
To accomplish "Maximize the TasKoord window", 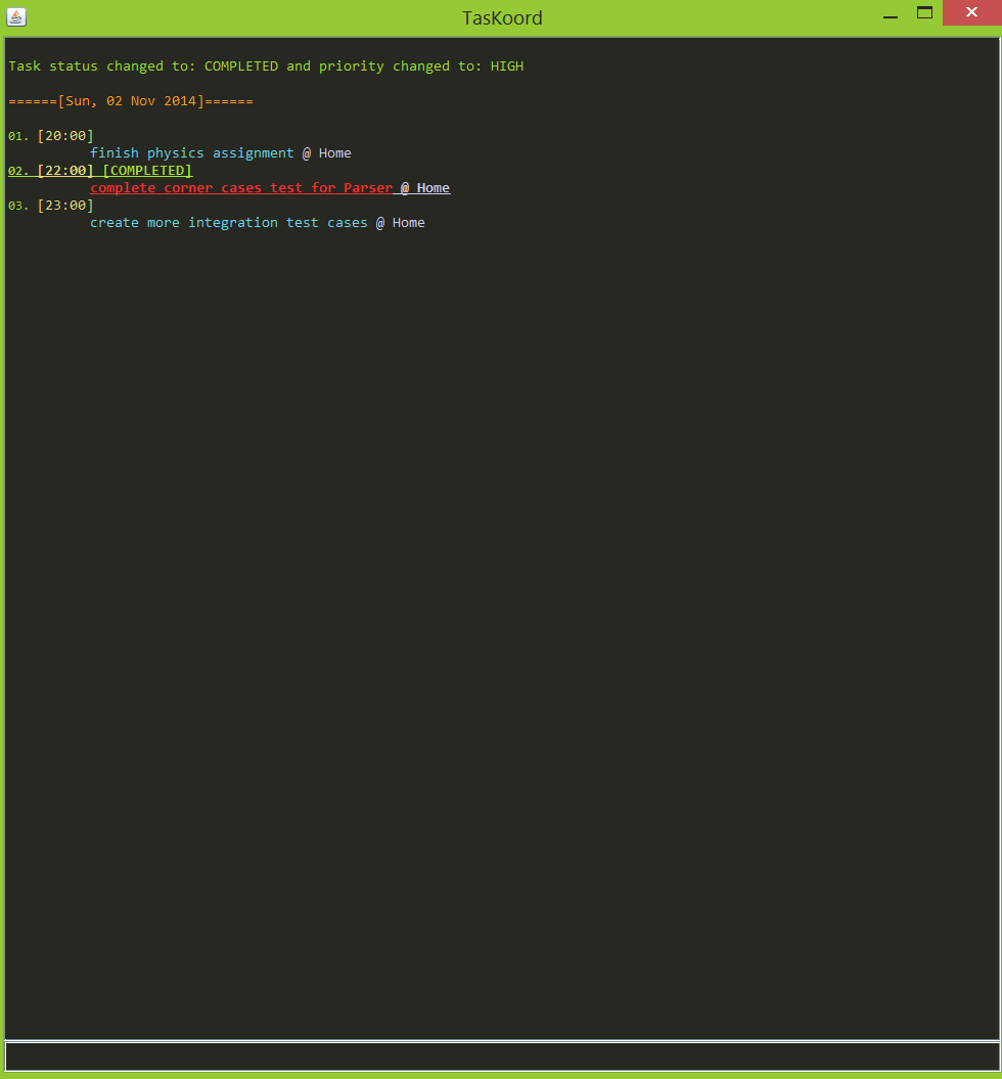I will pos(925,14).
